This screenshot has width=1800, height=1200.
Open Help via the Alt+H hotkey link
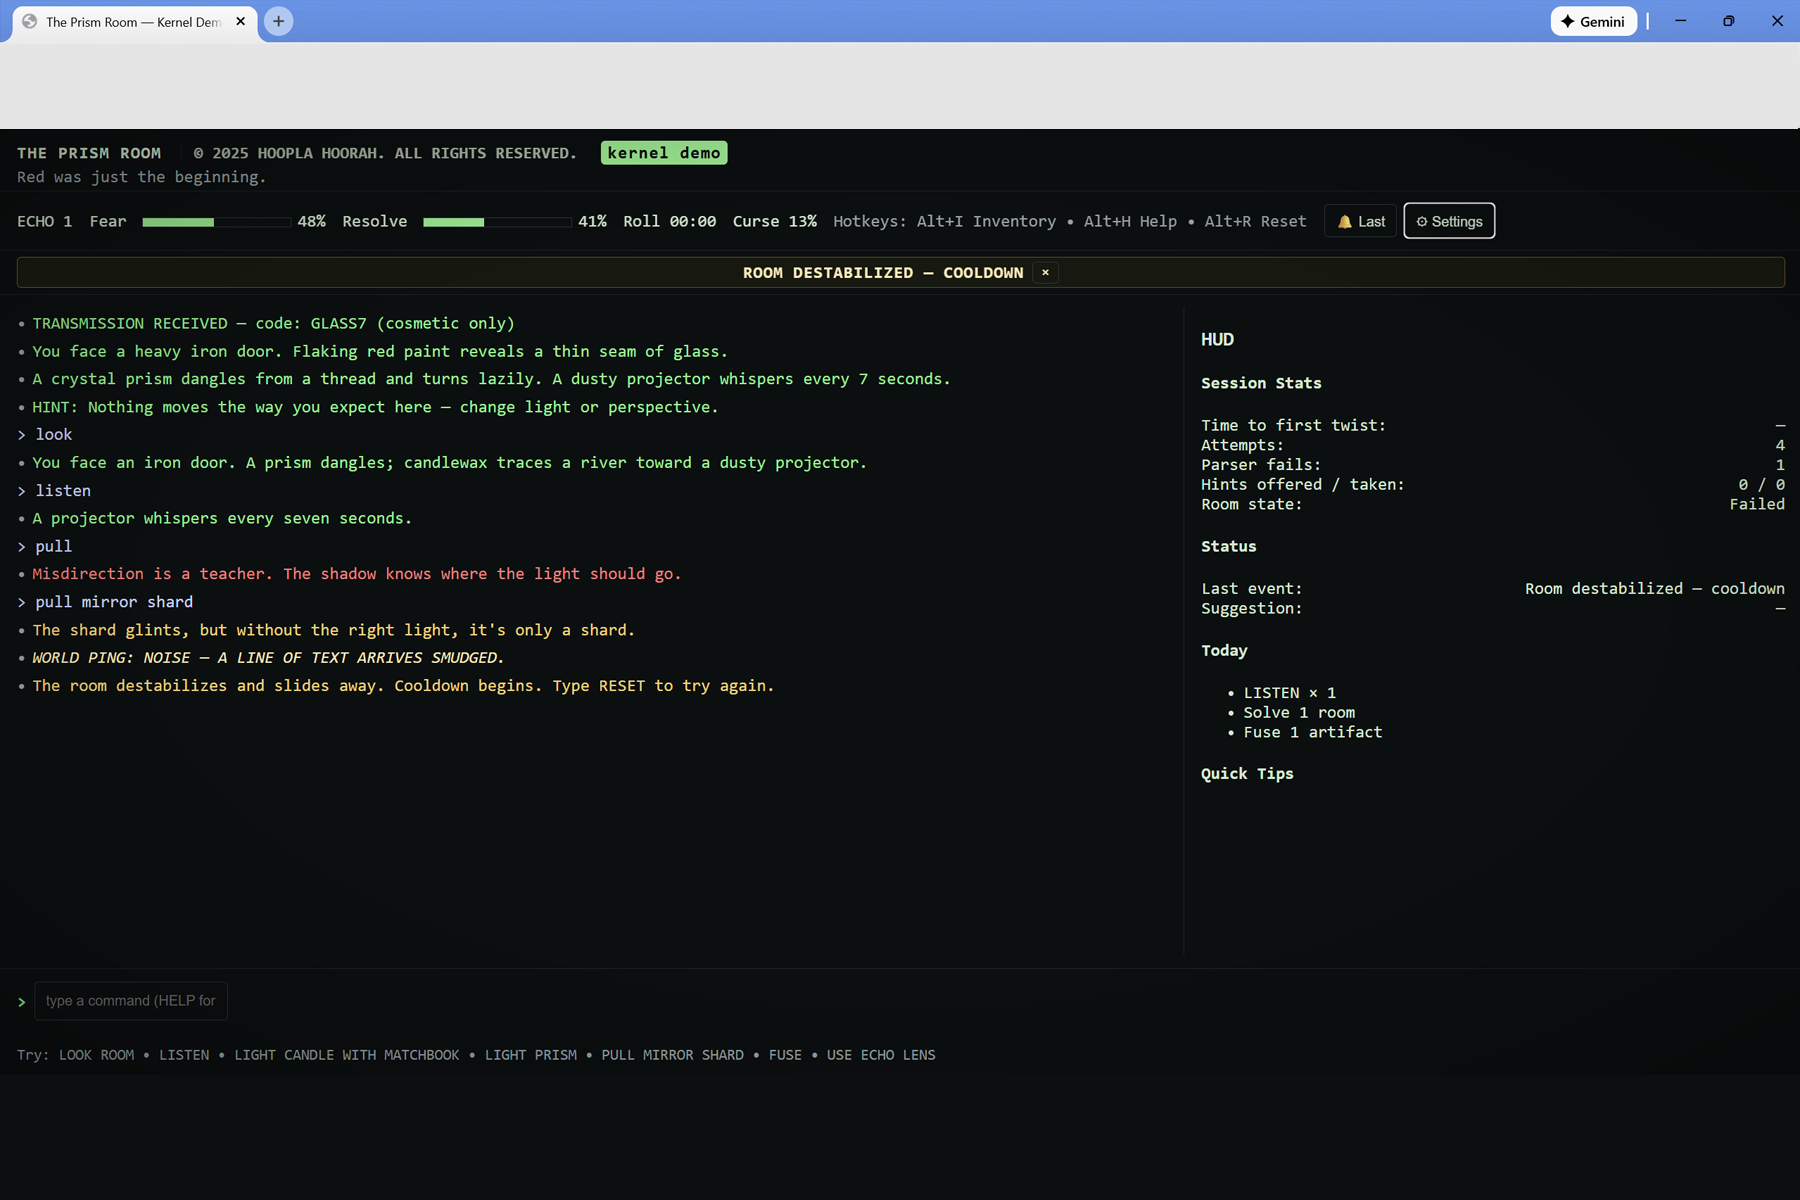(1129, 221)
